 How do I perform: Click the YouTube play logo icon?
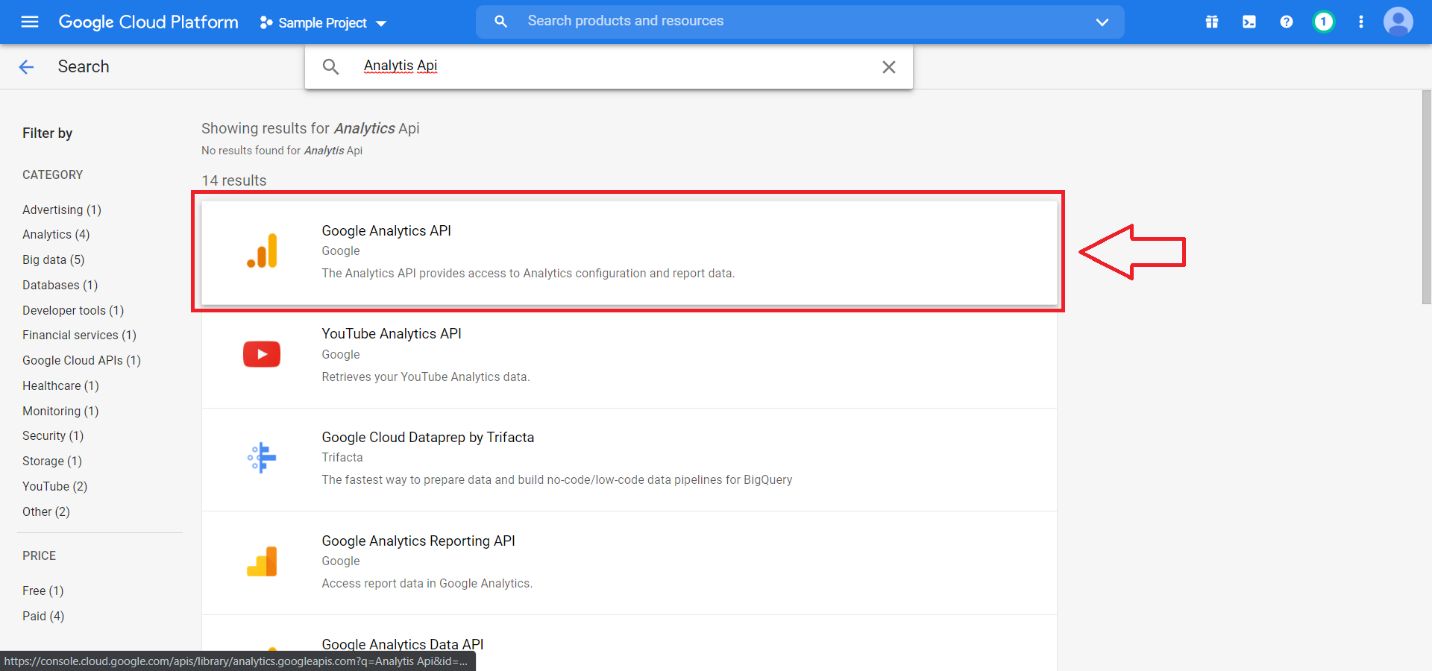pos(262,354)
